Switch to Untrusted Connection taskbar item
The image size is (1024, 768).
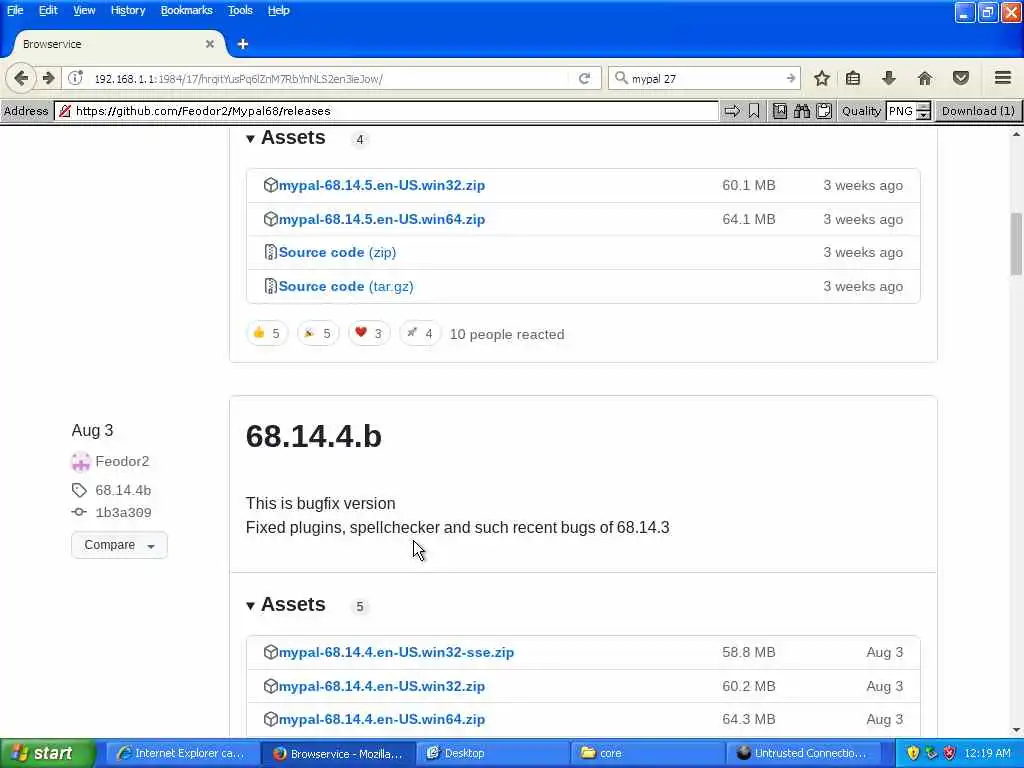coord(803,754)
